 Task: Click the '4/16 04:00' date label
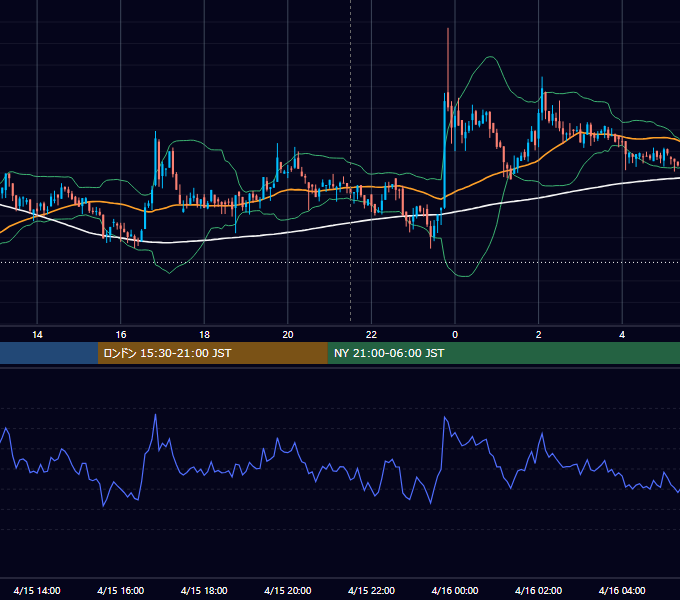pos(622,590)
